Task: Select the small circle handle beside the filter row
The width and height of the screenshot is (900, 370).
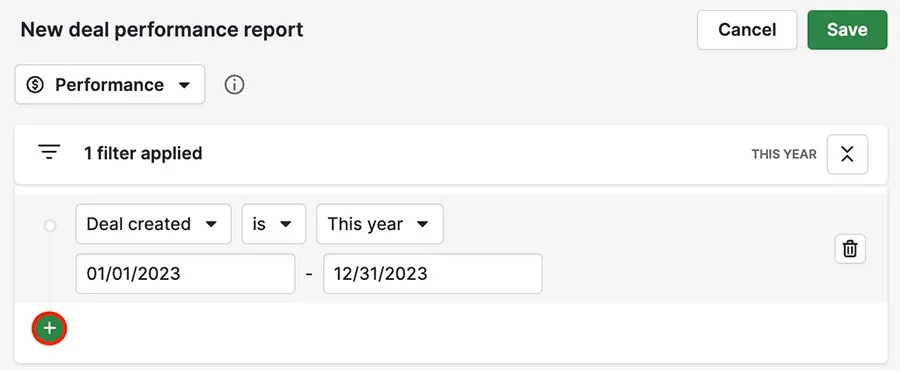Action: [50, 226]
